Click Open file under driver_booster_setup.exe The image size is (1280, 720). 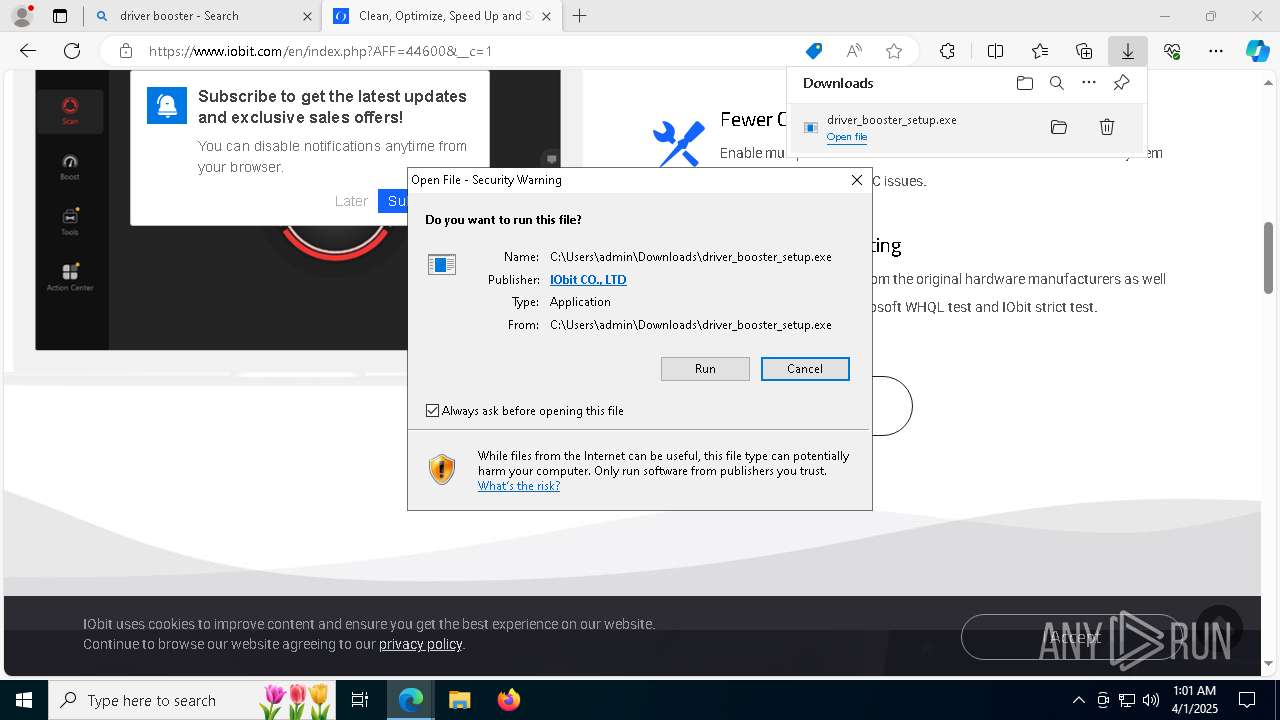[846, 137]
